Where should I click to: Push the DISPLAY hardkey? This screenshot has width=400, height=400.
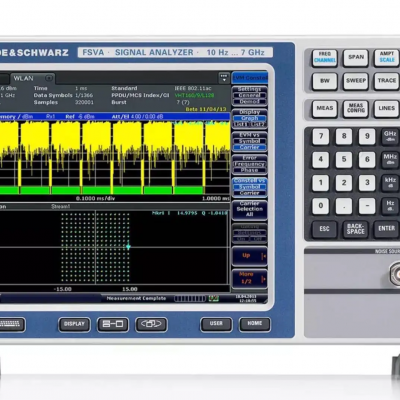74,324
